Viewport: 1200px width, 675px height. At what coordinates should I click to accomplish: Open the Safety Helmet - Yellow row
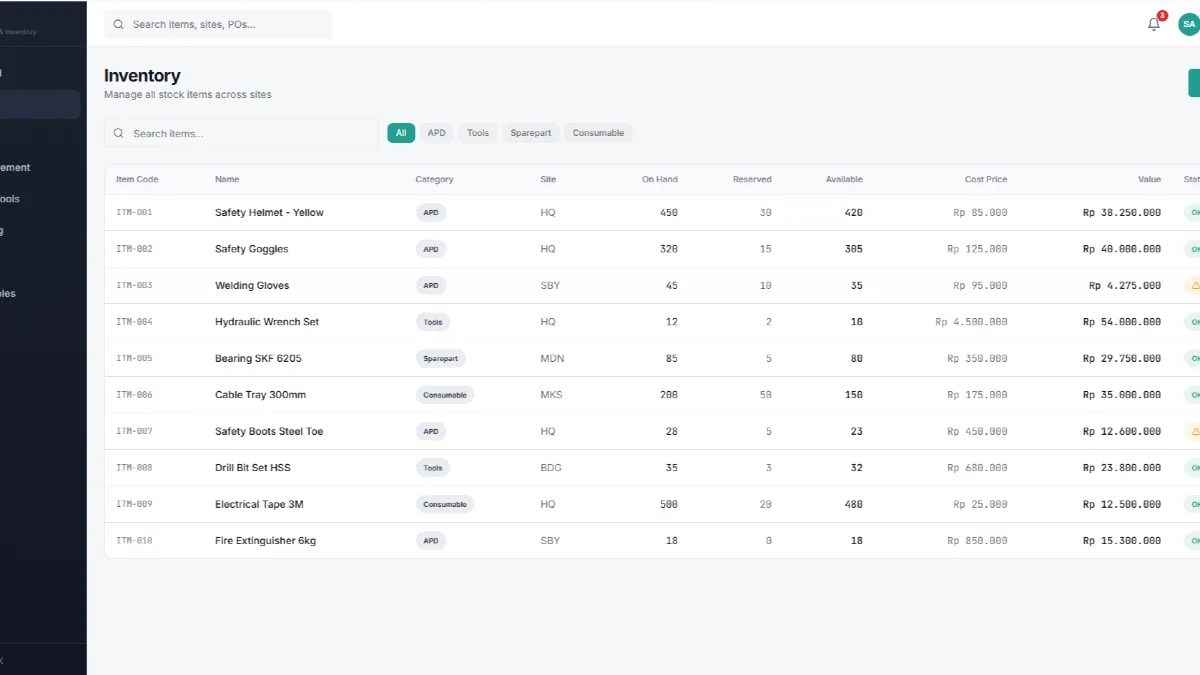pyautogui.click(x=652, y=212)
